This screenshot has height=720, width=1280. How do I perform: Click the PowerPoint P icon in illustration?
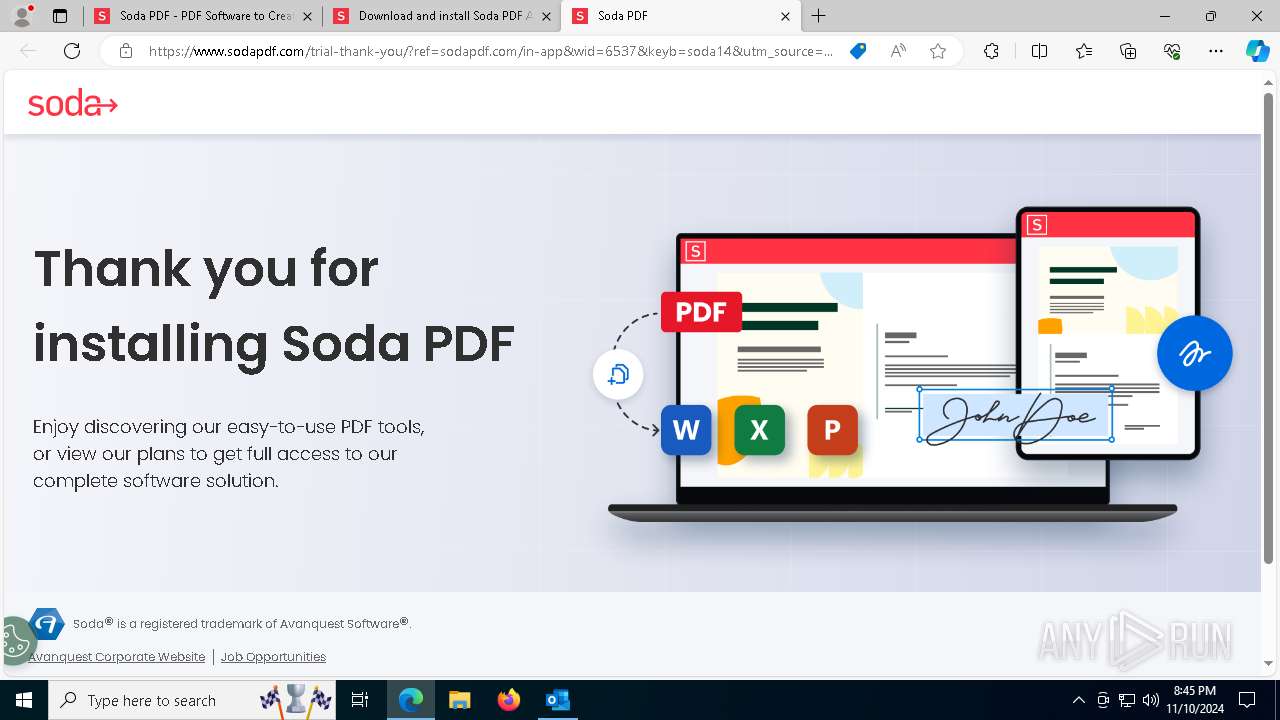[x=832, y=430]
